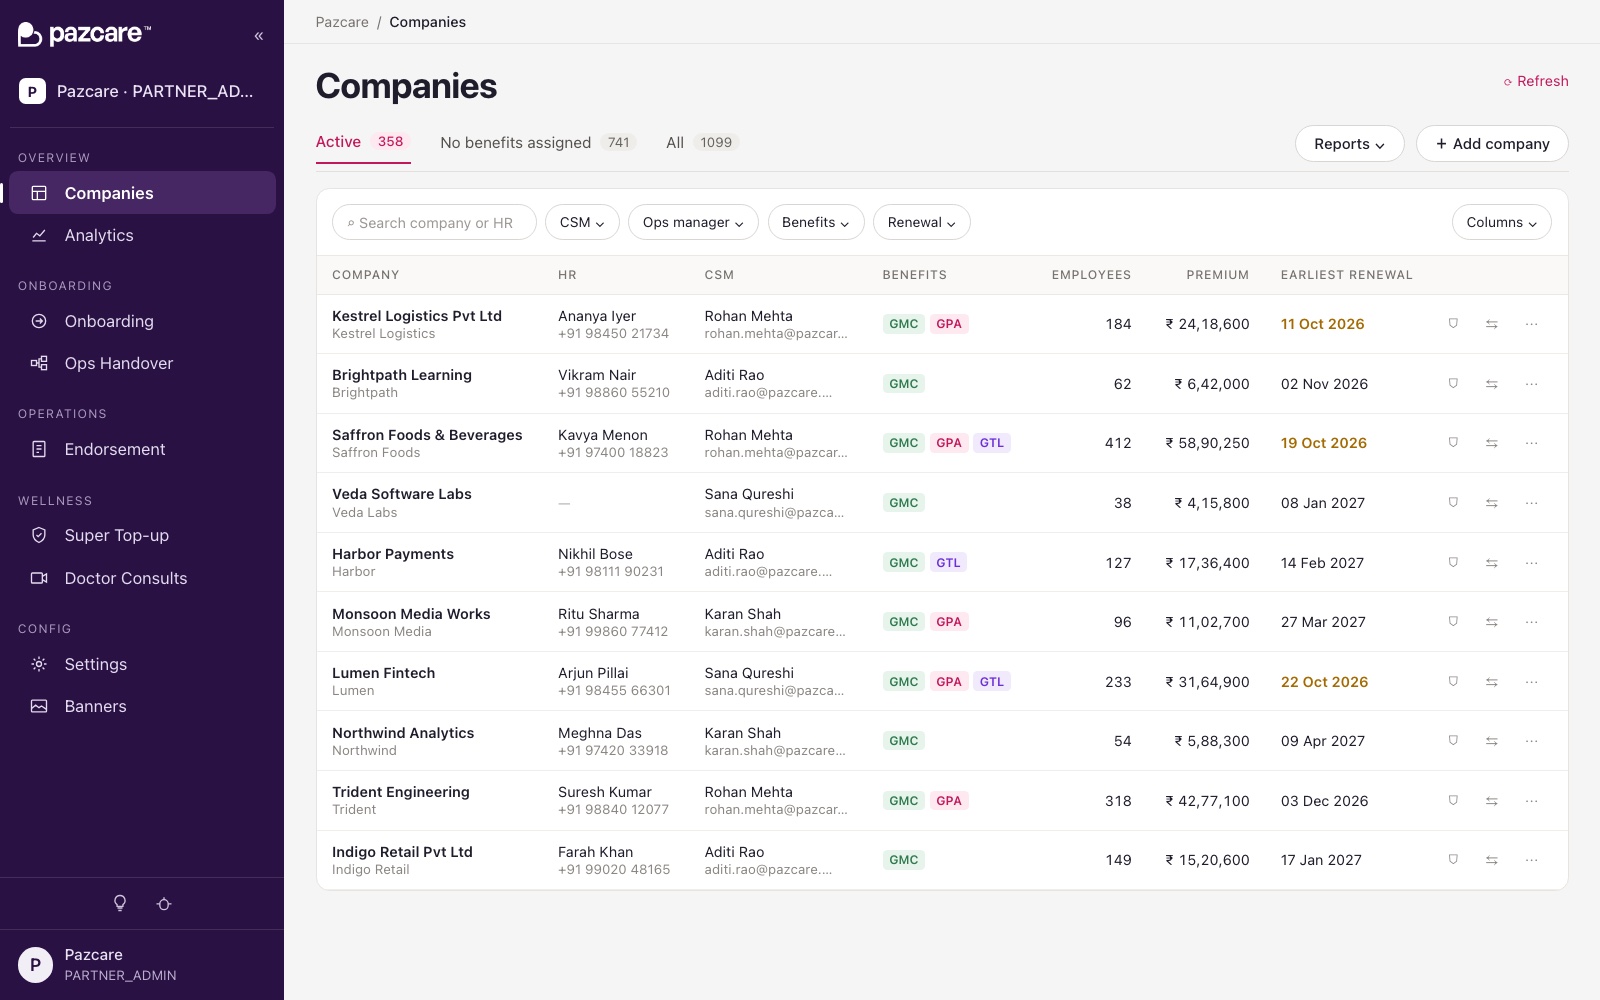Viewport: 1600px width, 1000px height.
Task: Click the shield icon in the Veda Software Labs row
Action: click(x=1453, y=503)
